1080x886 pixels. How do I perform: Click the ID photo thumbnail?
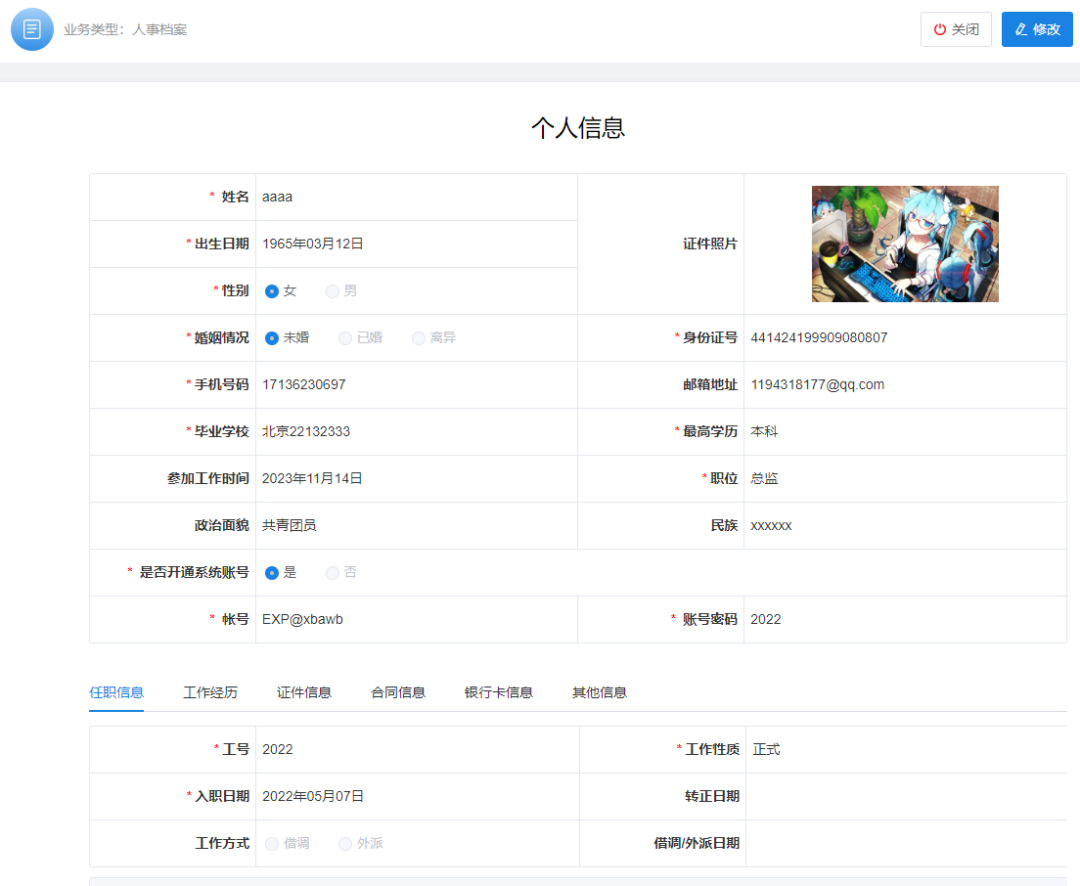tap(905, 244)
